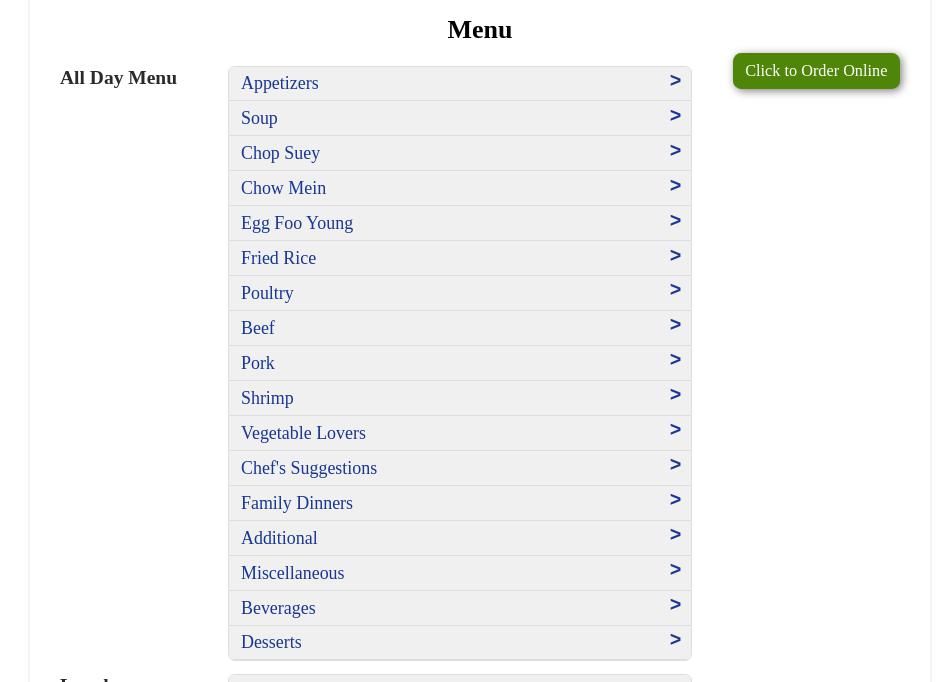
Task: Click the All Day Menu heading
Action: click(x=118, y=78)
